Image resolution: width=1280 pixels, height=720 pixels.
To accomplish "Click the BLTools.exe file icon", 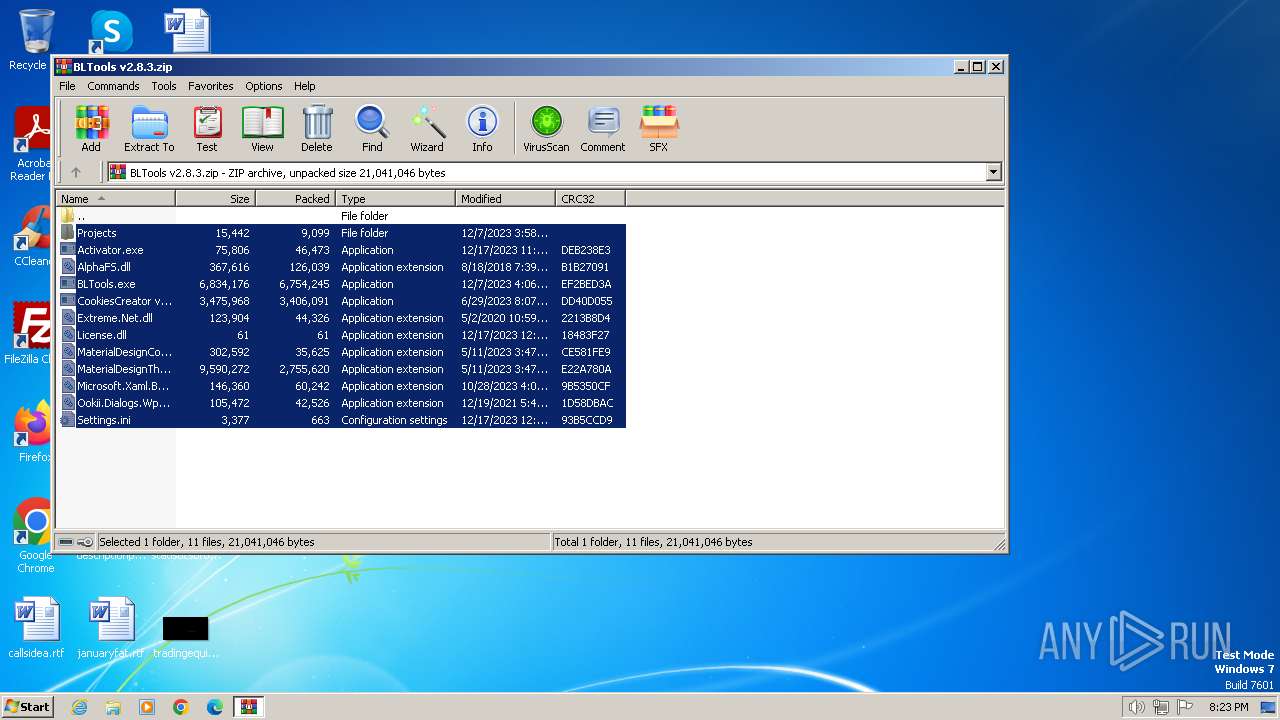I will [x=68, y=284].
